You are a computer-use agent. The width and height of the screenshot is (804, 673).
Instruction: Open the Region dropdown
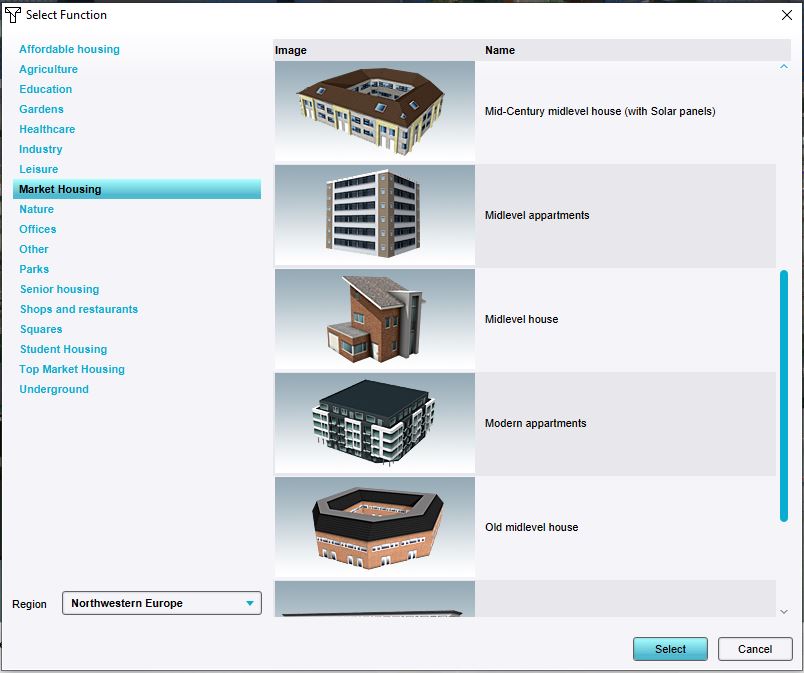point(161,603)
